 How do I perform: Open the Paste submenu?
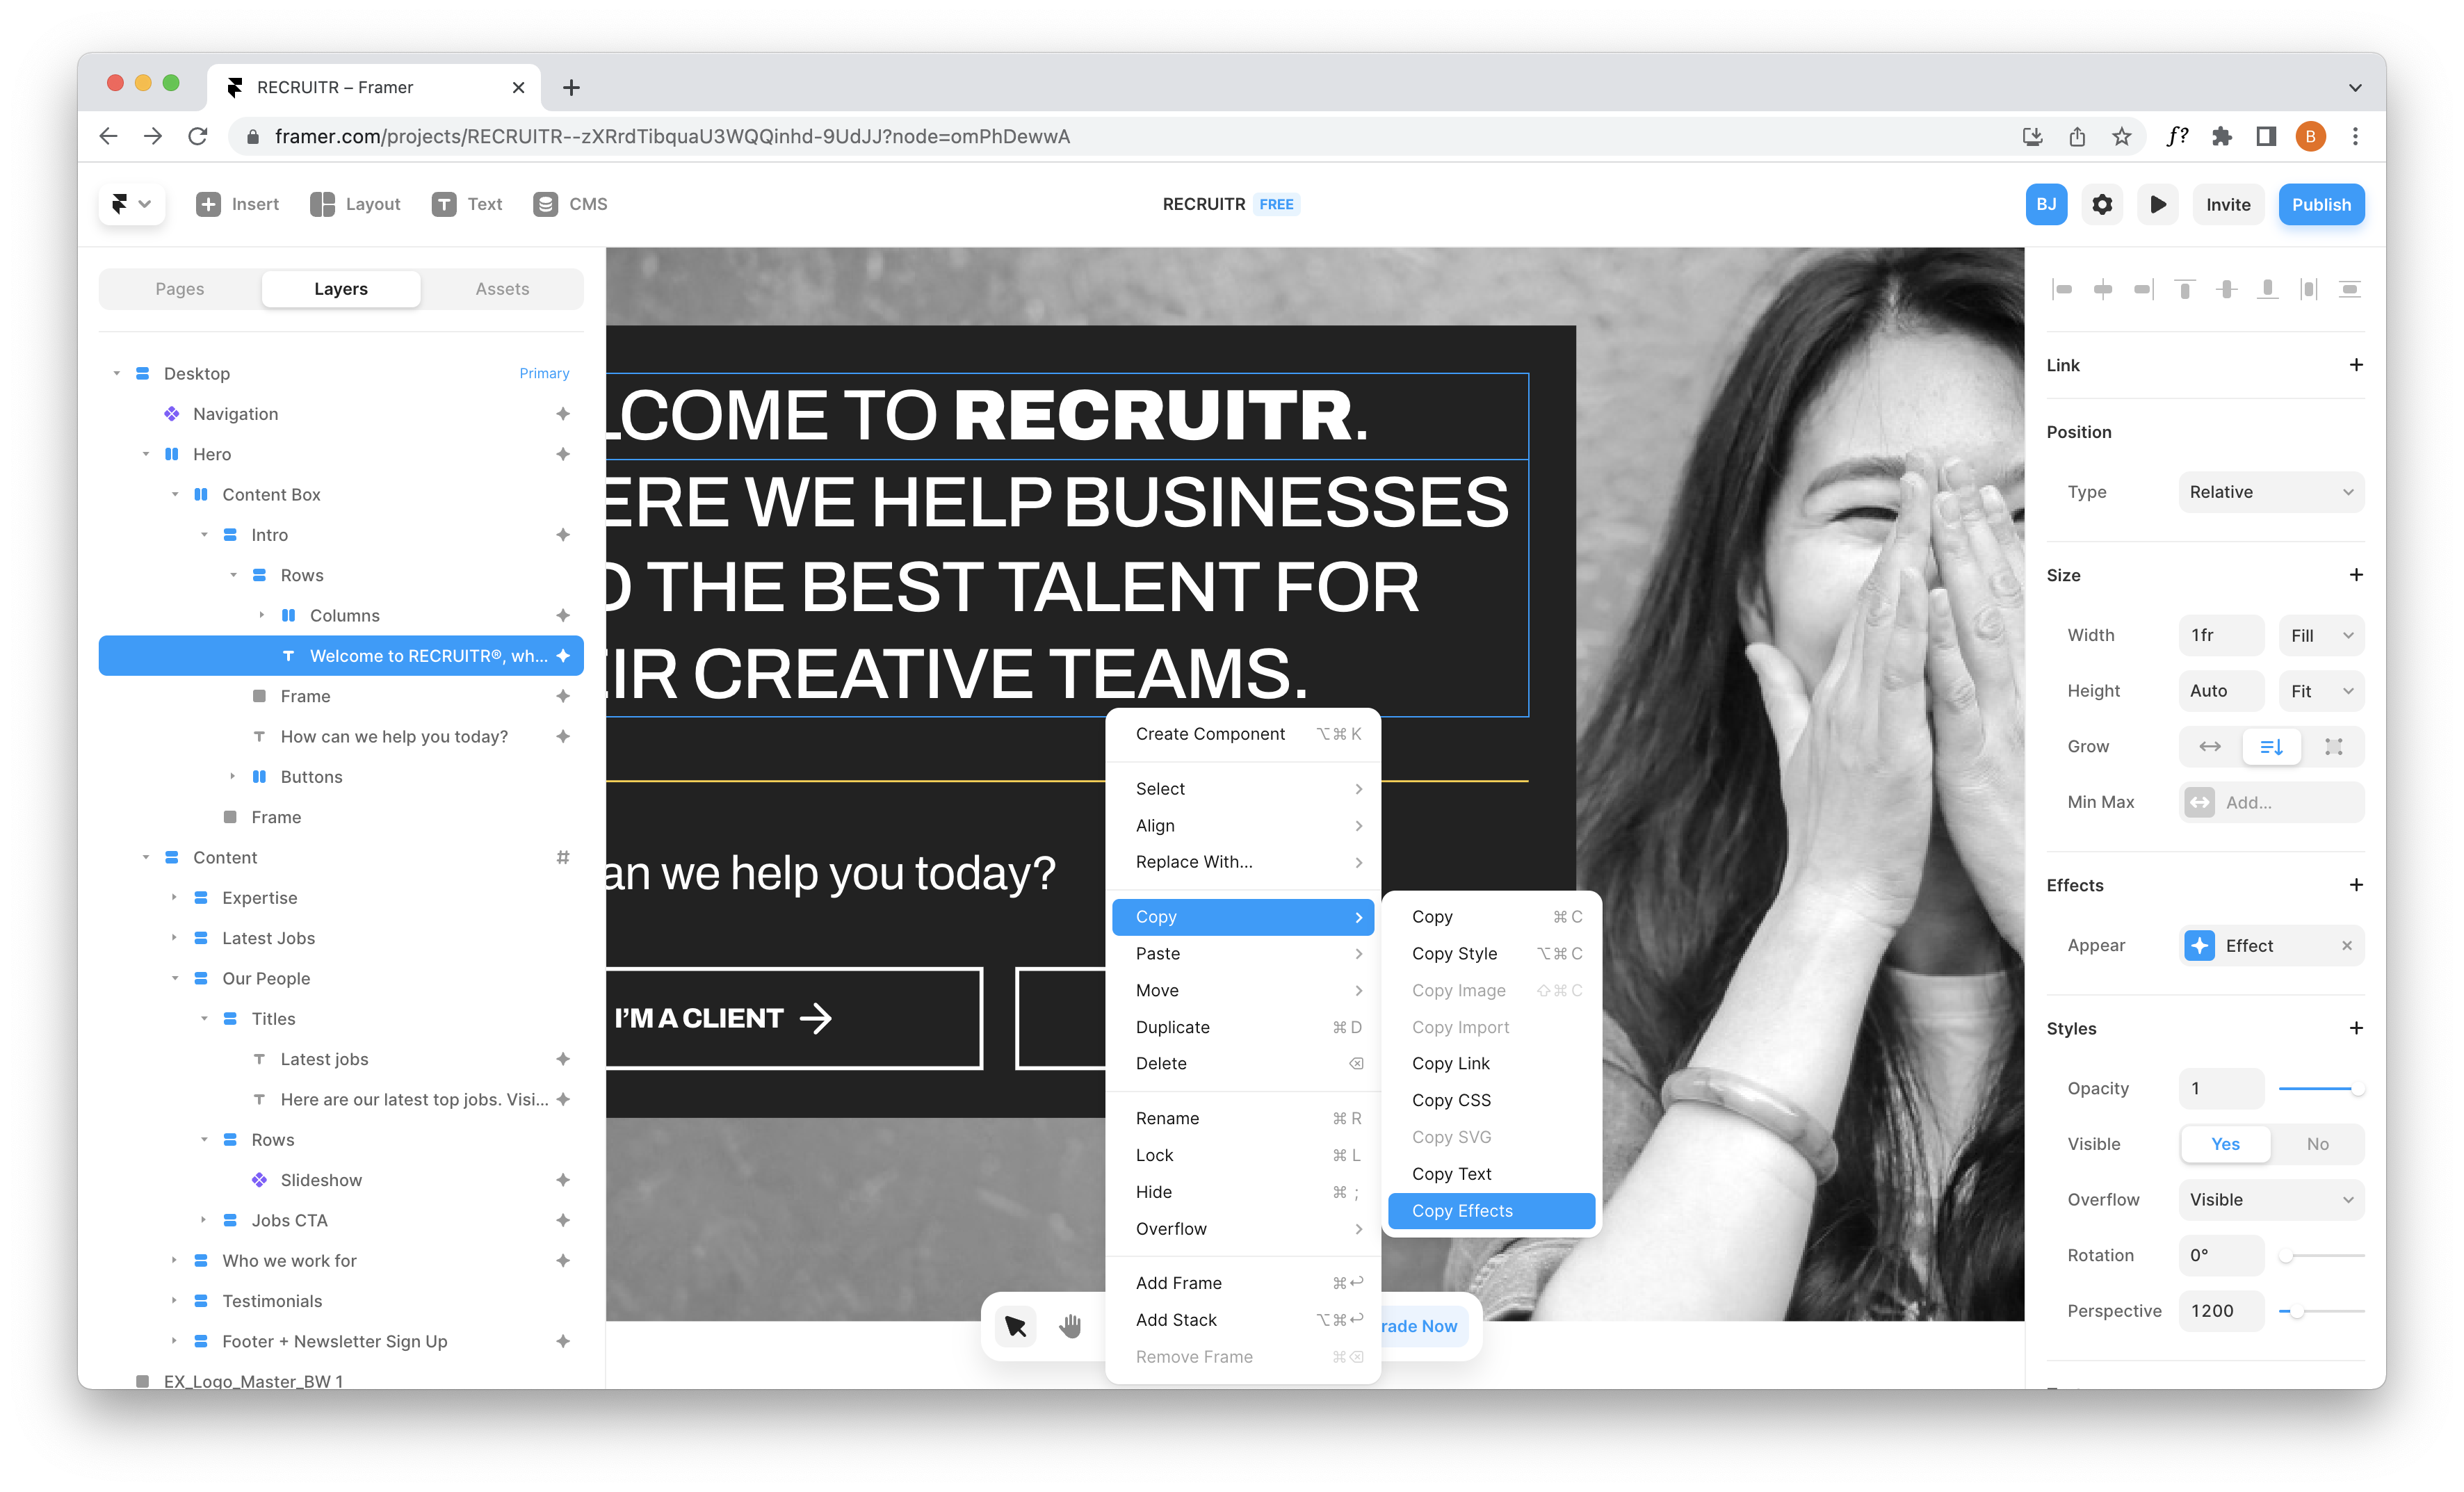coord(1243,953)
